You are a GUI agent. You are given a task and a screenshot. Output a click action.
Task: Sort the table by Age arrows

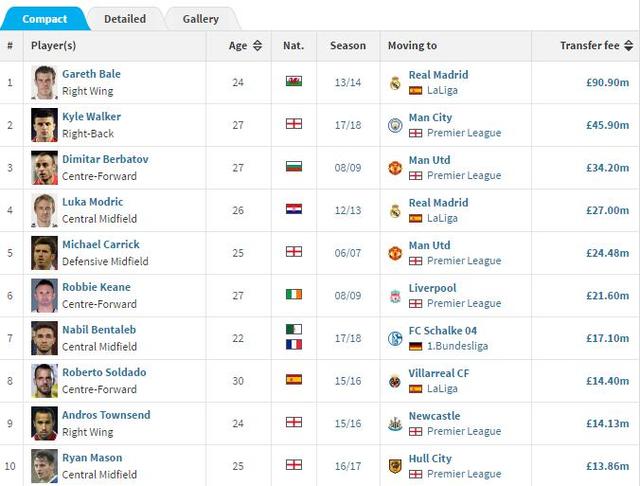[x=258, y=46]
